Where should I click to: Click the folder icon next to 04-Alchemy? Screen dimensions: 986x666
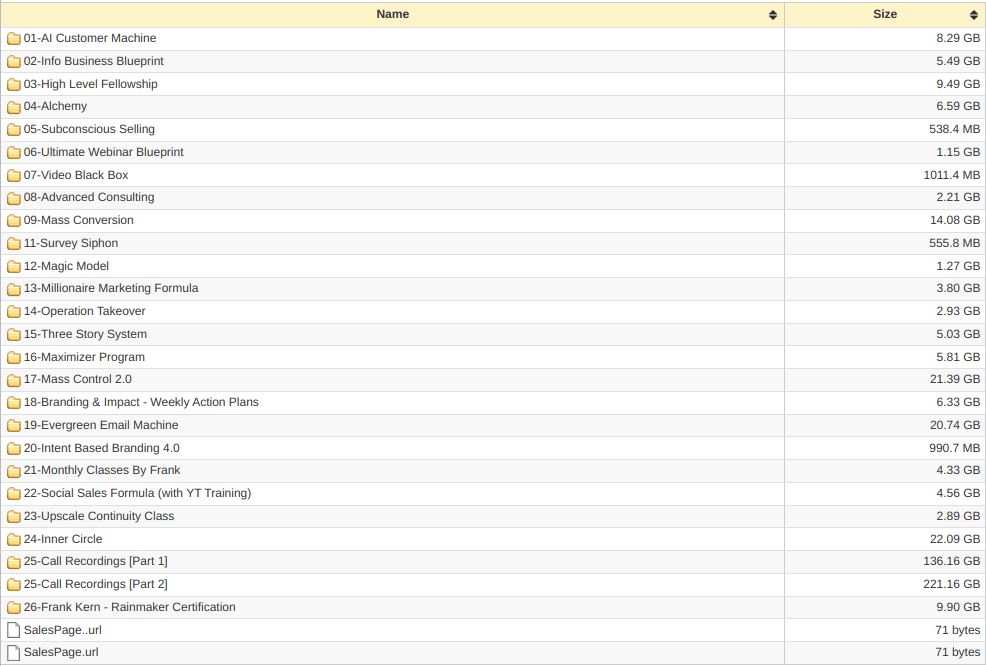14,107
